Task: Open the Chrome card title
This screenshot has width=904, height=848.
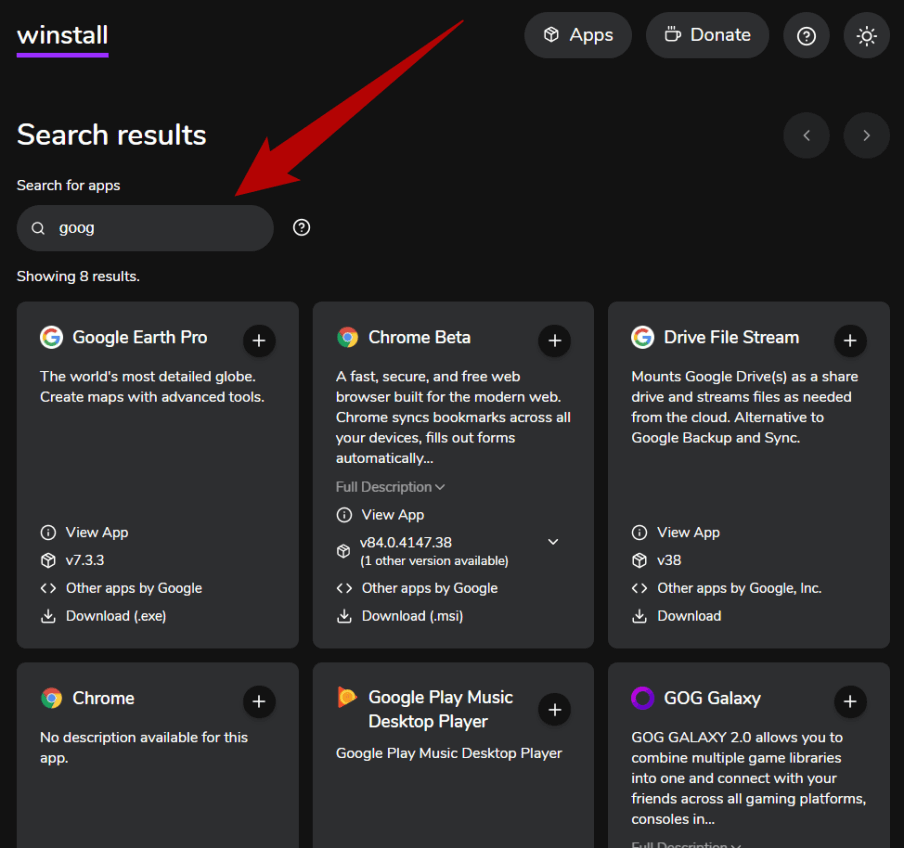Action: [103, 698]
